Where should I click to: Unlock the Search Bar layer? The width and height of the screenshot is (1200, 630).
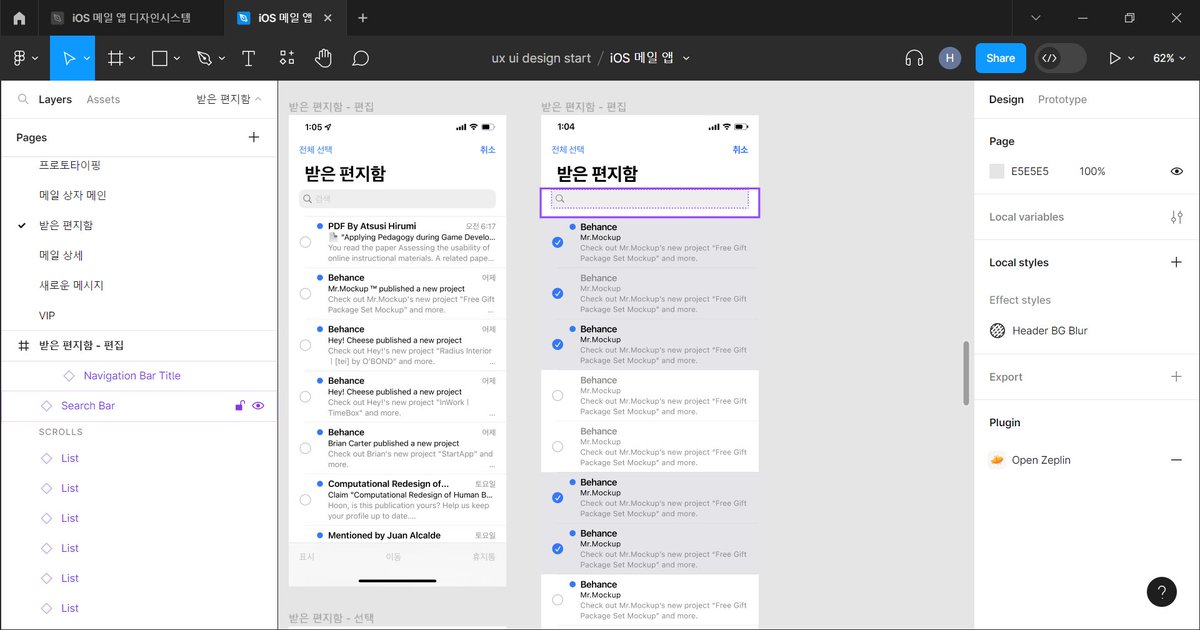[240, 405]
